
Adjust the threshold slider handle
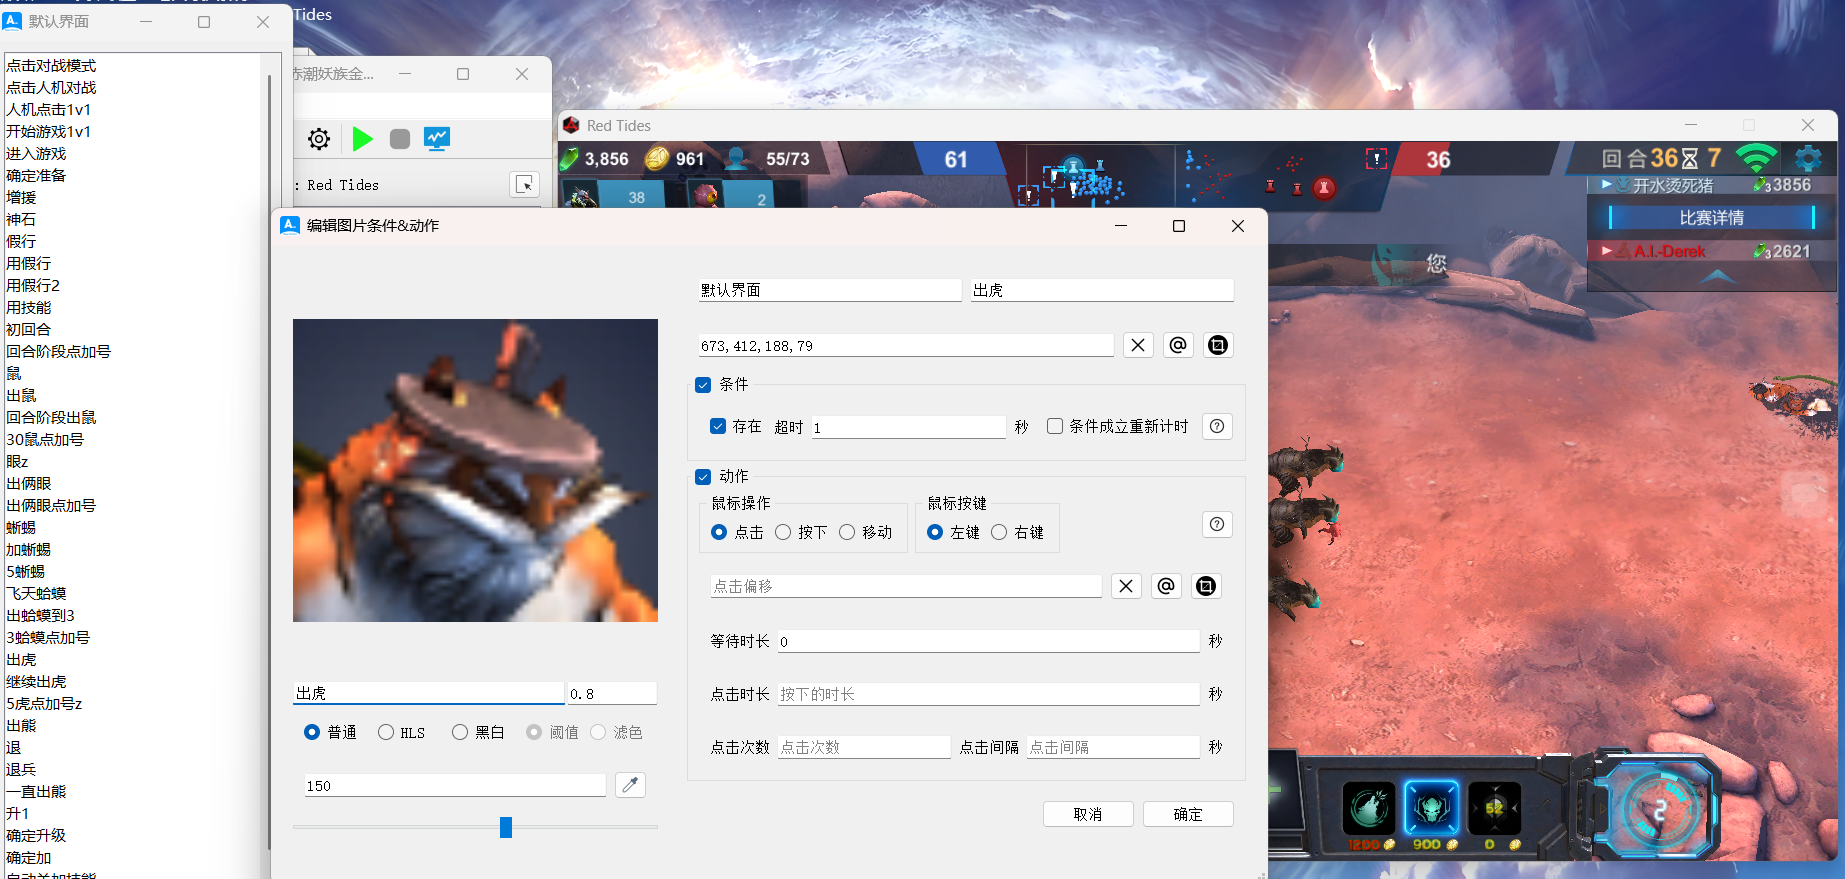pos(506,827)
